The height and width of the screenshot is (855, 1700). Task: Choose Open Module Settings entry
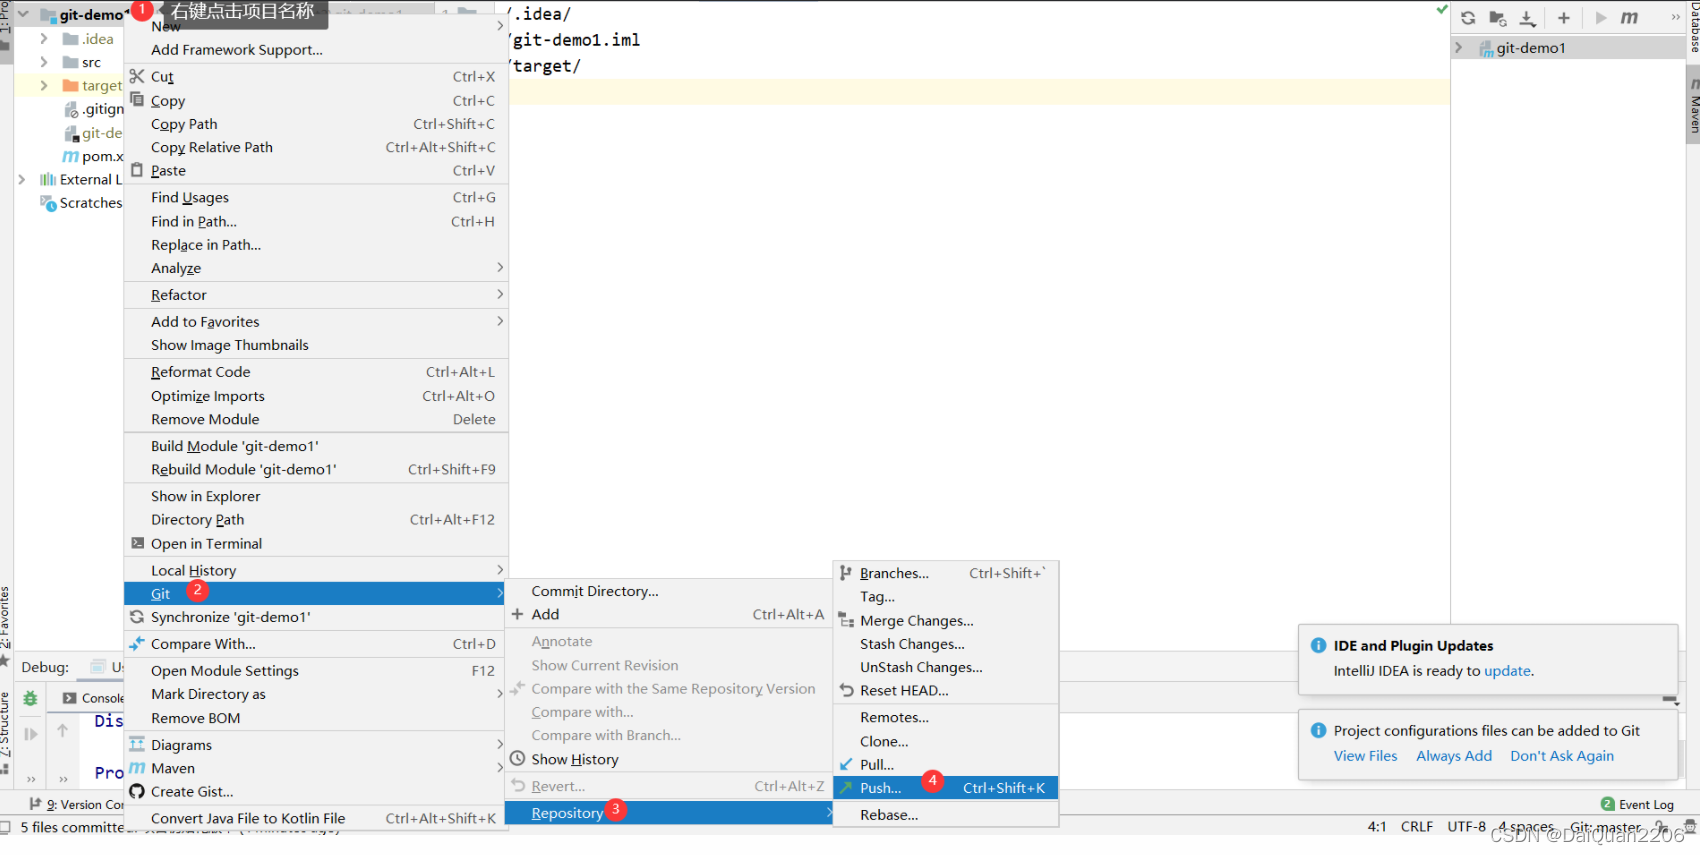tap(316, 671)
